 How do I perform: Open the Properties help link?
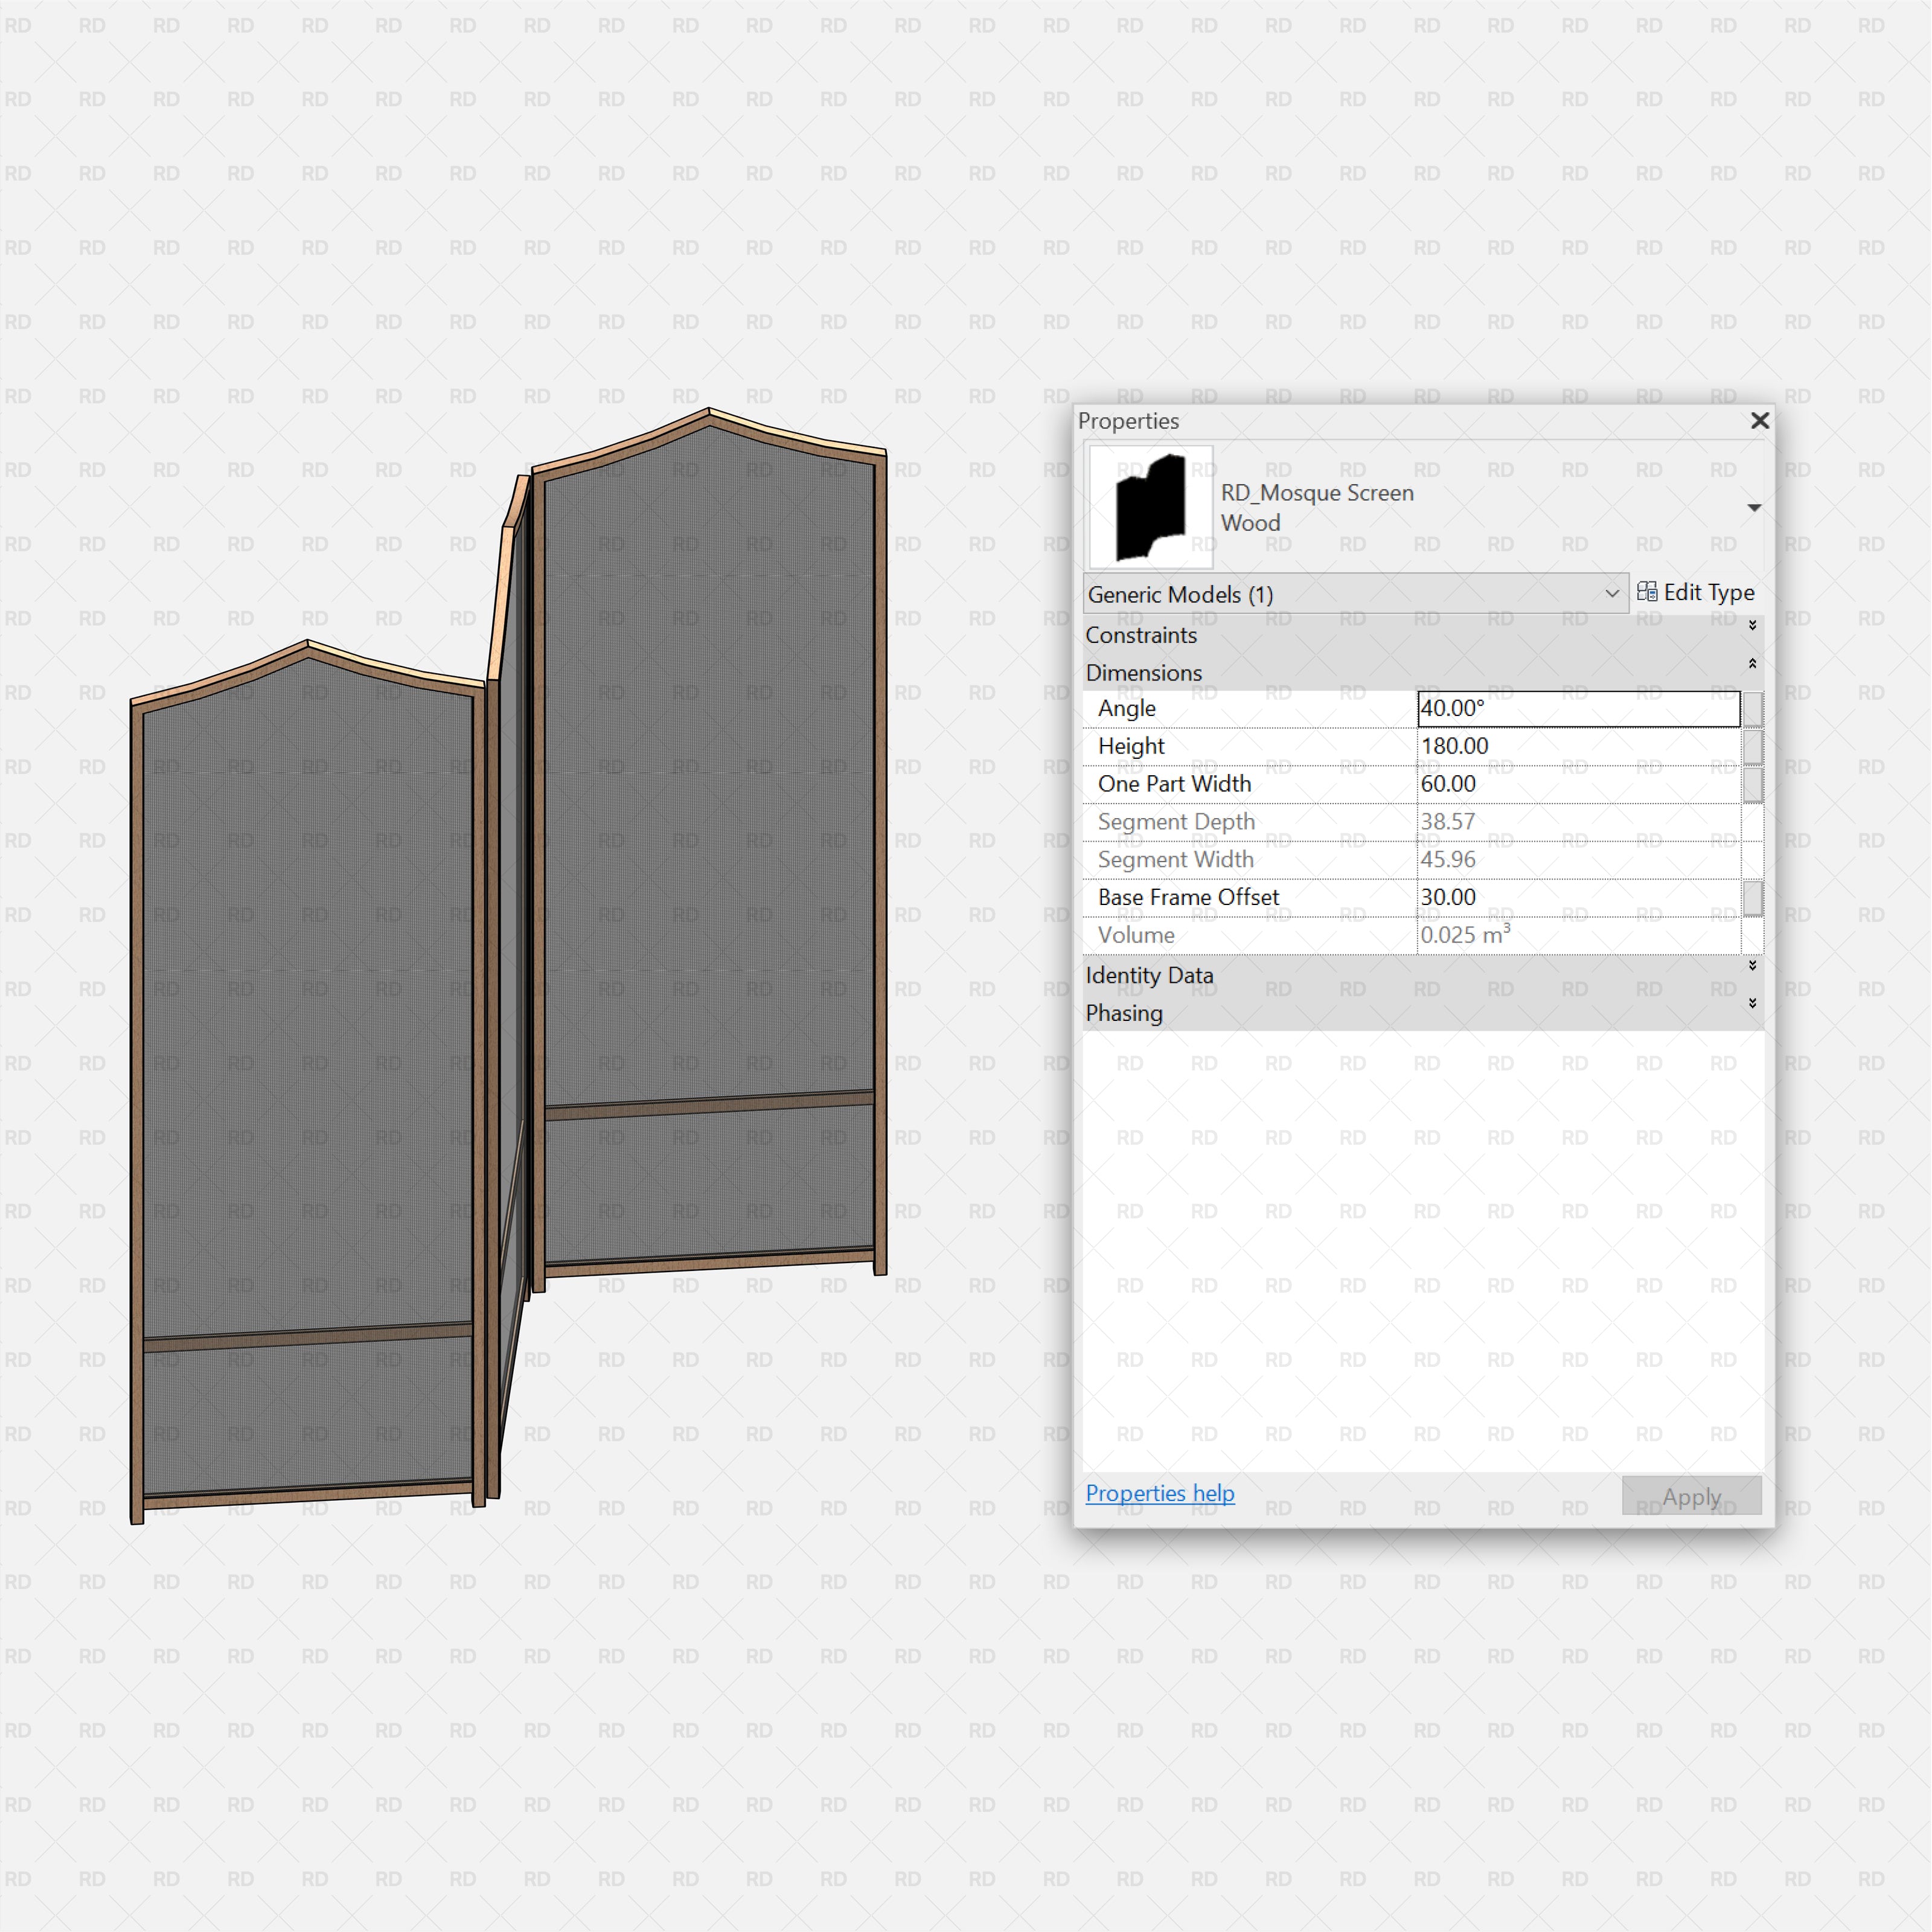1159,1493
